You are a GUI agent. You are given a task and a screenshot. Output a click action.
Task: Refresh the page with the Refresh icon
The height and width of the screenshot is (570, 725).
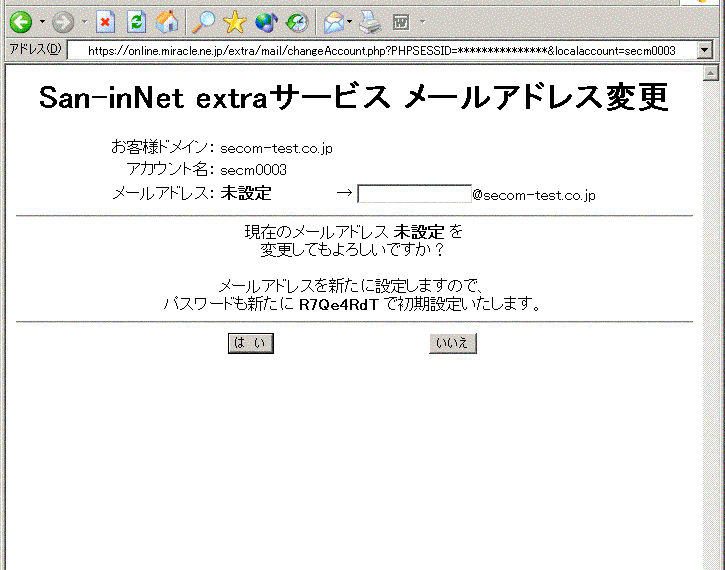(137, 21)
